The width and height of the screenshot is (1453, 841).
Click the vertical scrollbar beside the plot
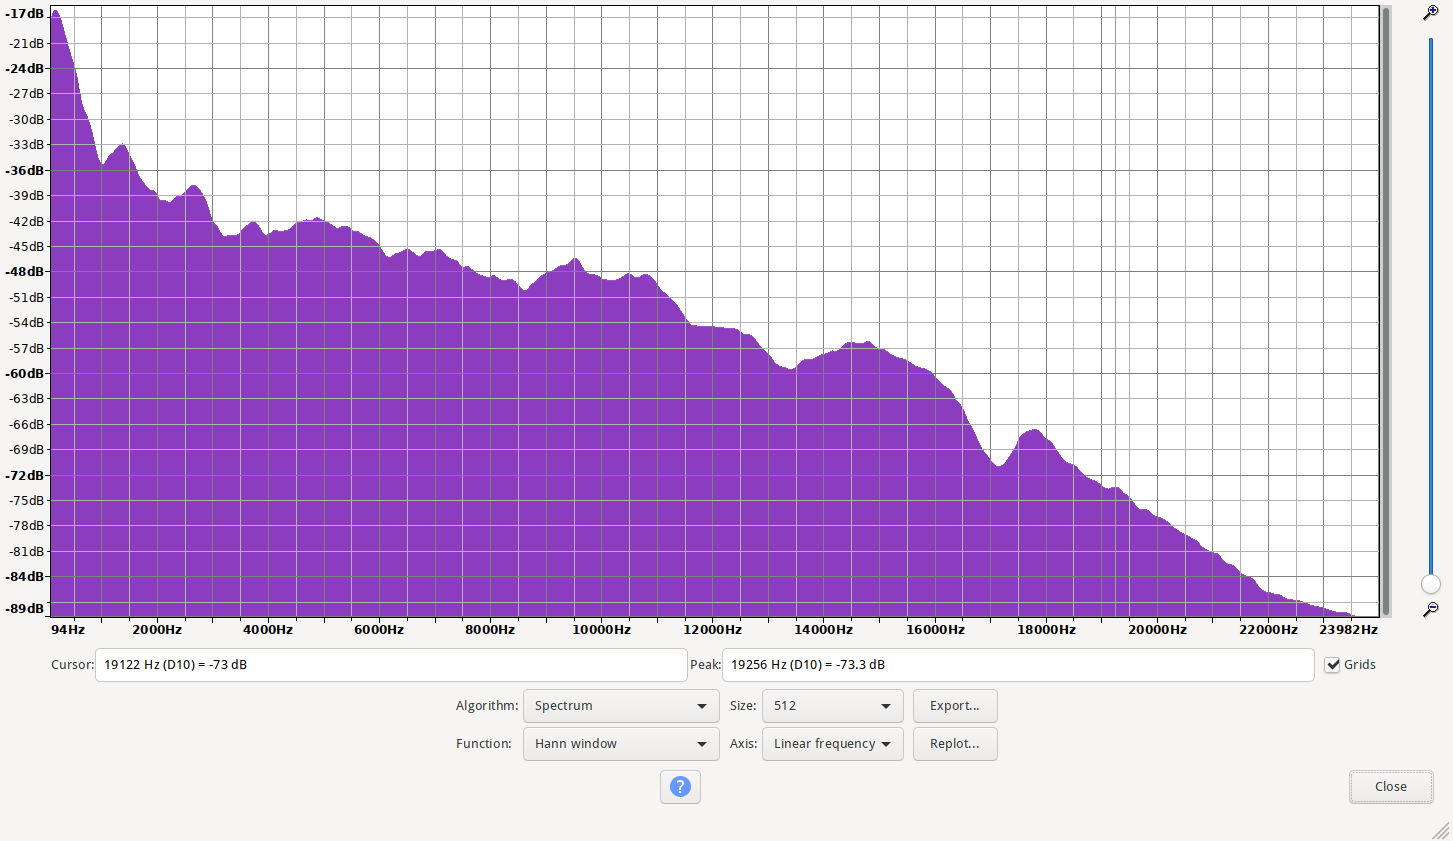click(x=1386, y=311)
